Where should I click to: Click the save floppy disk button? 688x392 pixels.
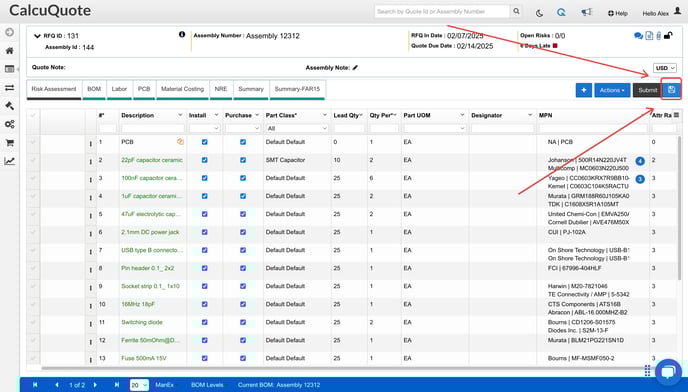(x=671, y=90)
